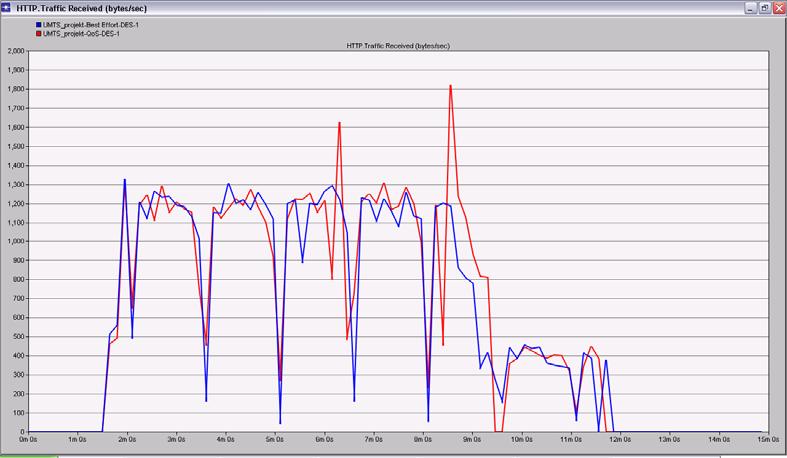Click the 5m 0s x-axis label

point(275,439)
